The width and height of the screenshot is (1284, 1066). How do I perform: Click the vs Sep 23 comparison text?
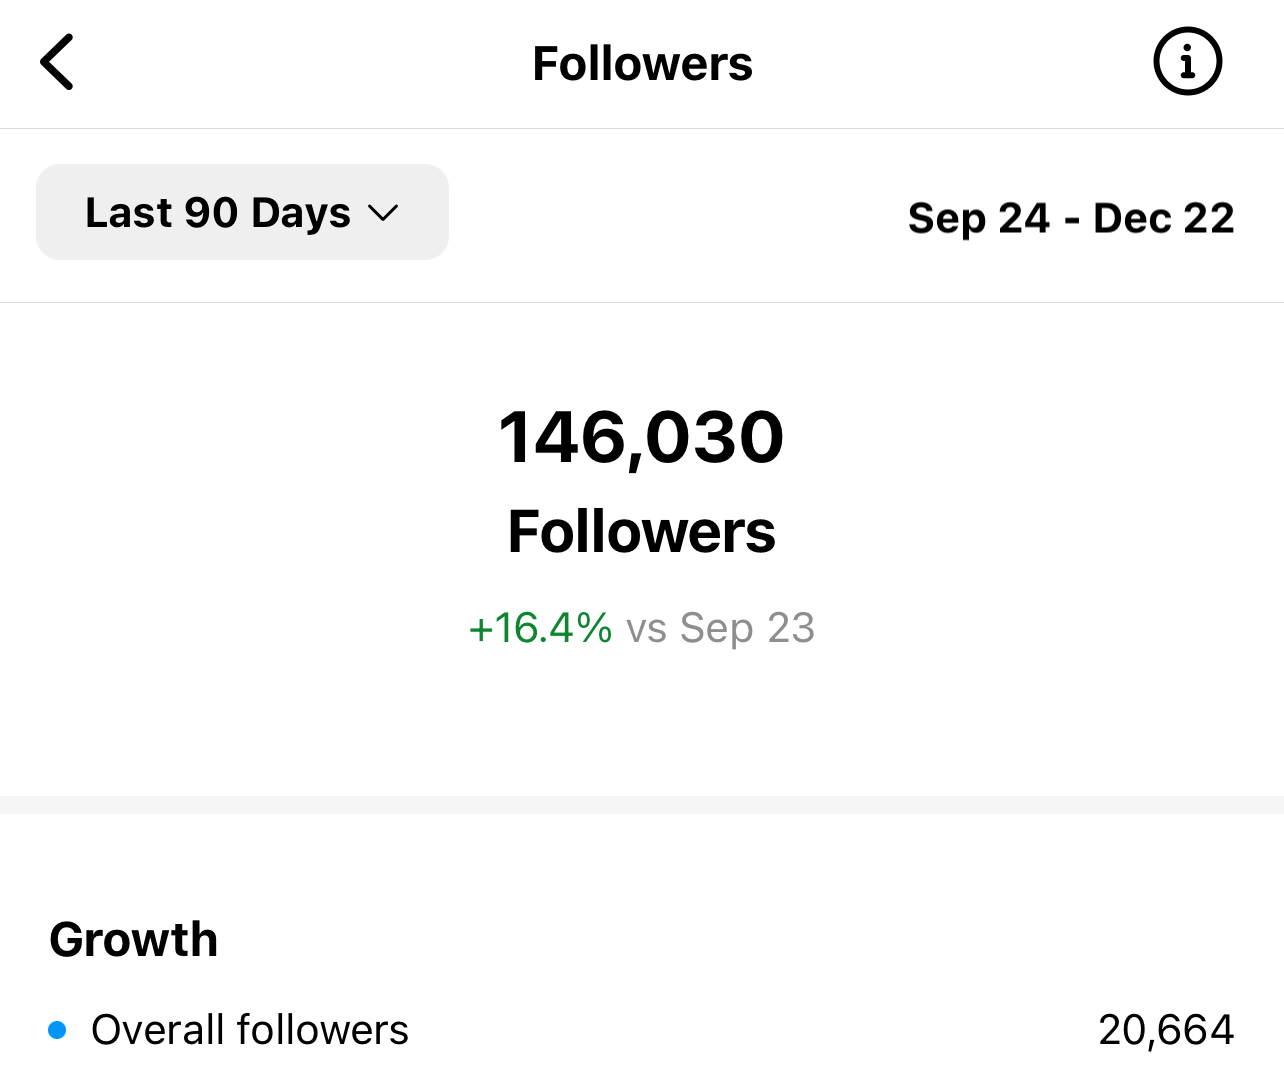coord(720,628)
